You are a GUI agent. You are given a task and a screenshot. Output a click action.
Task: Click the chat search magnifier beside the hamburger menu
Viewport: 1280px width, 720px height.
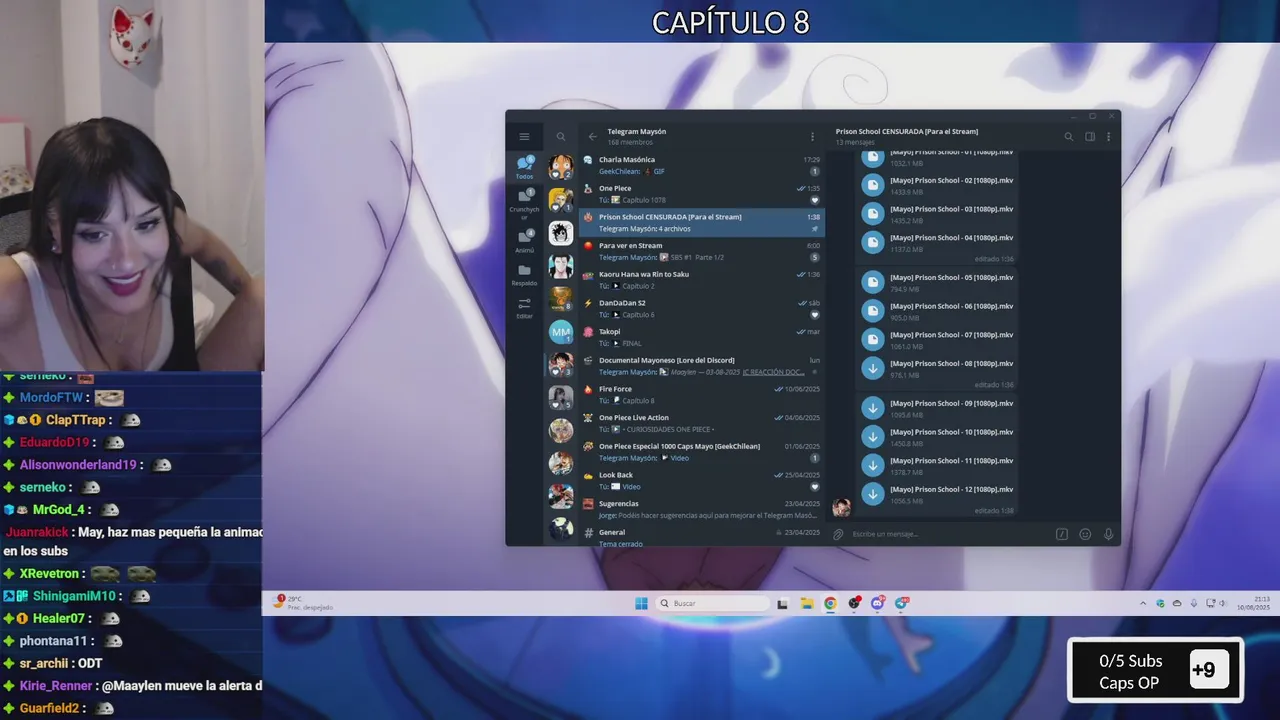[561, 137]
